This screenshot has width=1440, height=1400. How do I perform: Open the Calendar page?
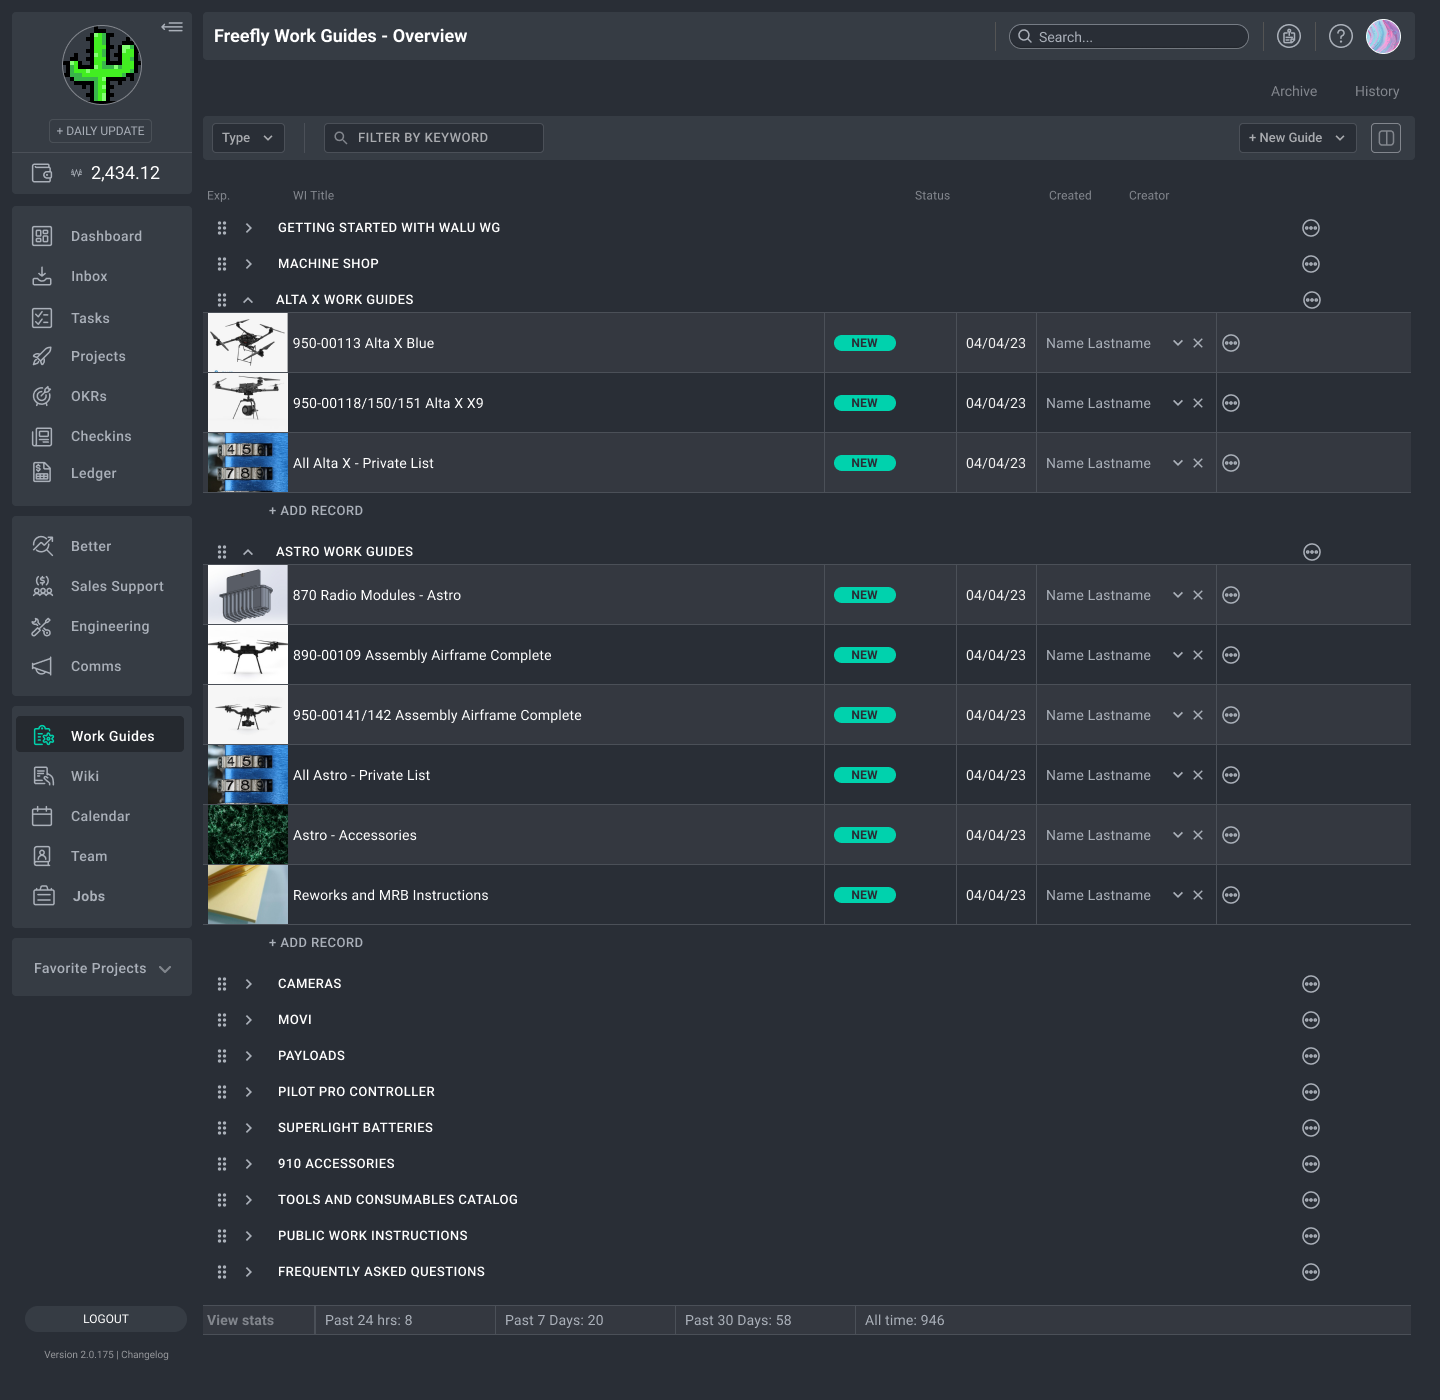pos(100,816)
